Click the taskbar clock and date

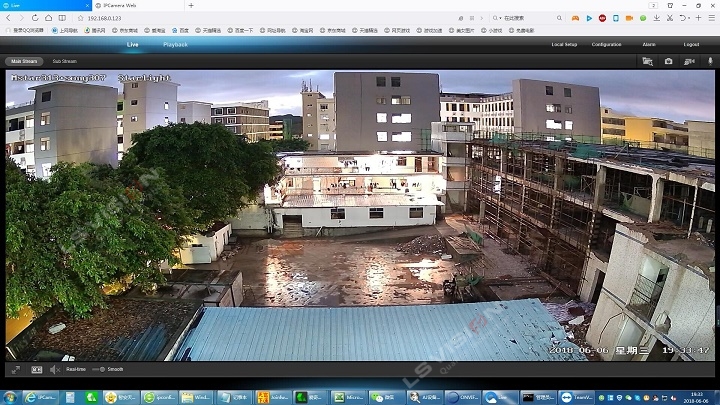coord(697,397)
